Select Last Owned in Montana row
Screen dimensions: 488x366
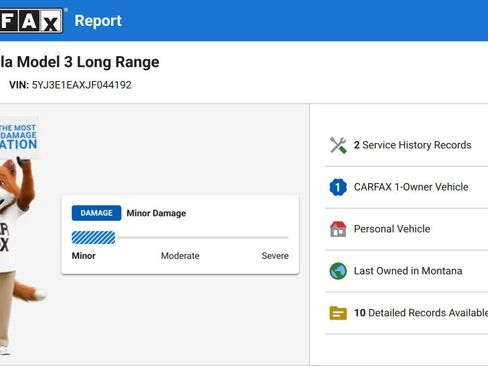click(407, 271)
